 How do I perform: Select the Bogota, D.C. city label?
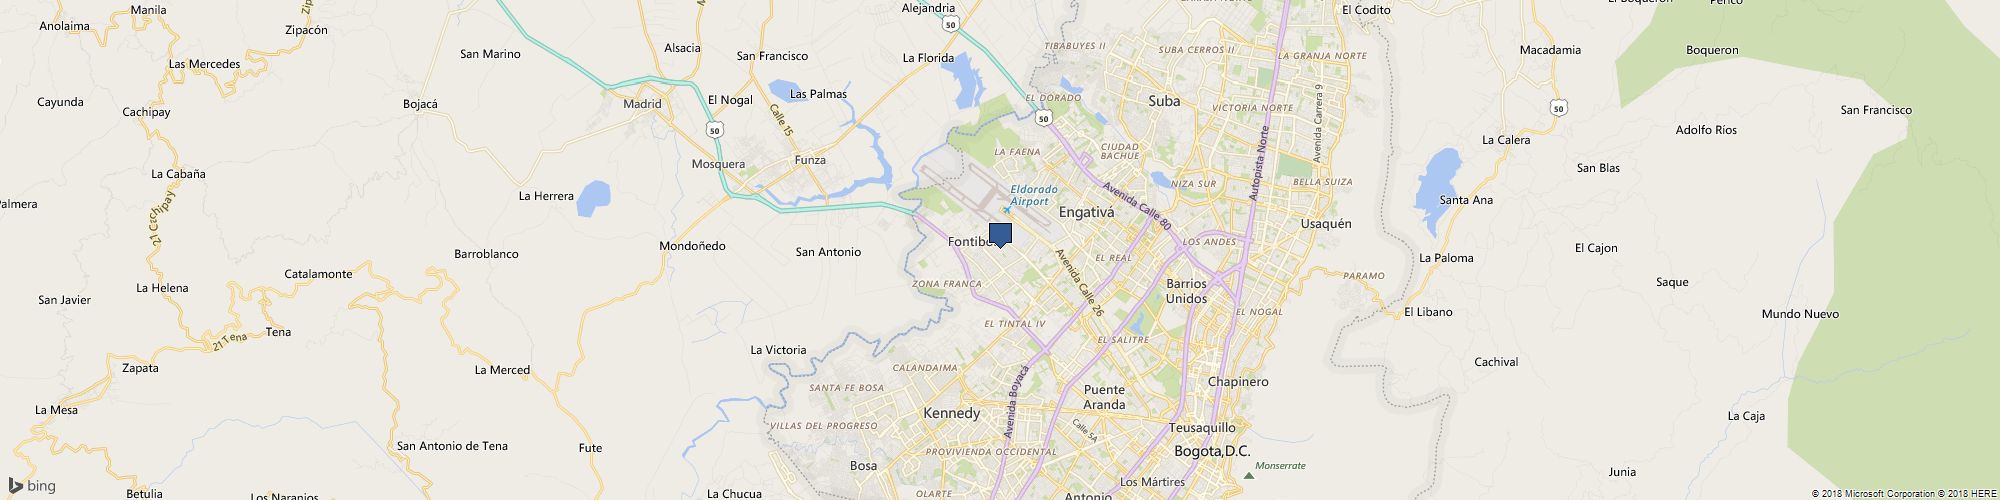click(1212, 451)
